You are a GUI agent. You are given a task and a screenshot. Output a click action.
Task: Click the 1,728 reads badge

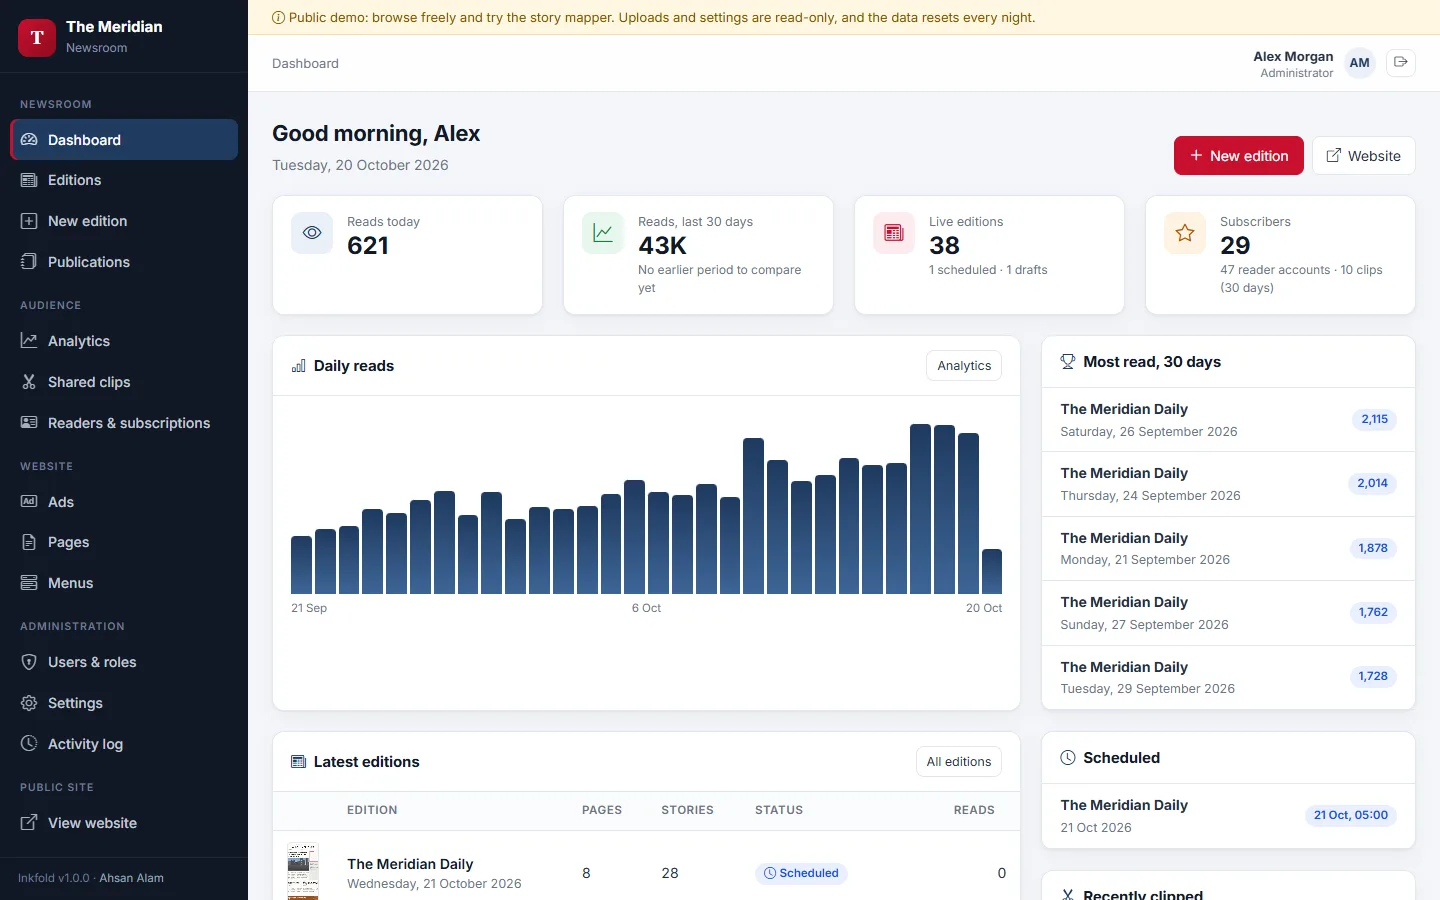(1373, 676)
